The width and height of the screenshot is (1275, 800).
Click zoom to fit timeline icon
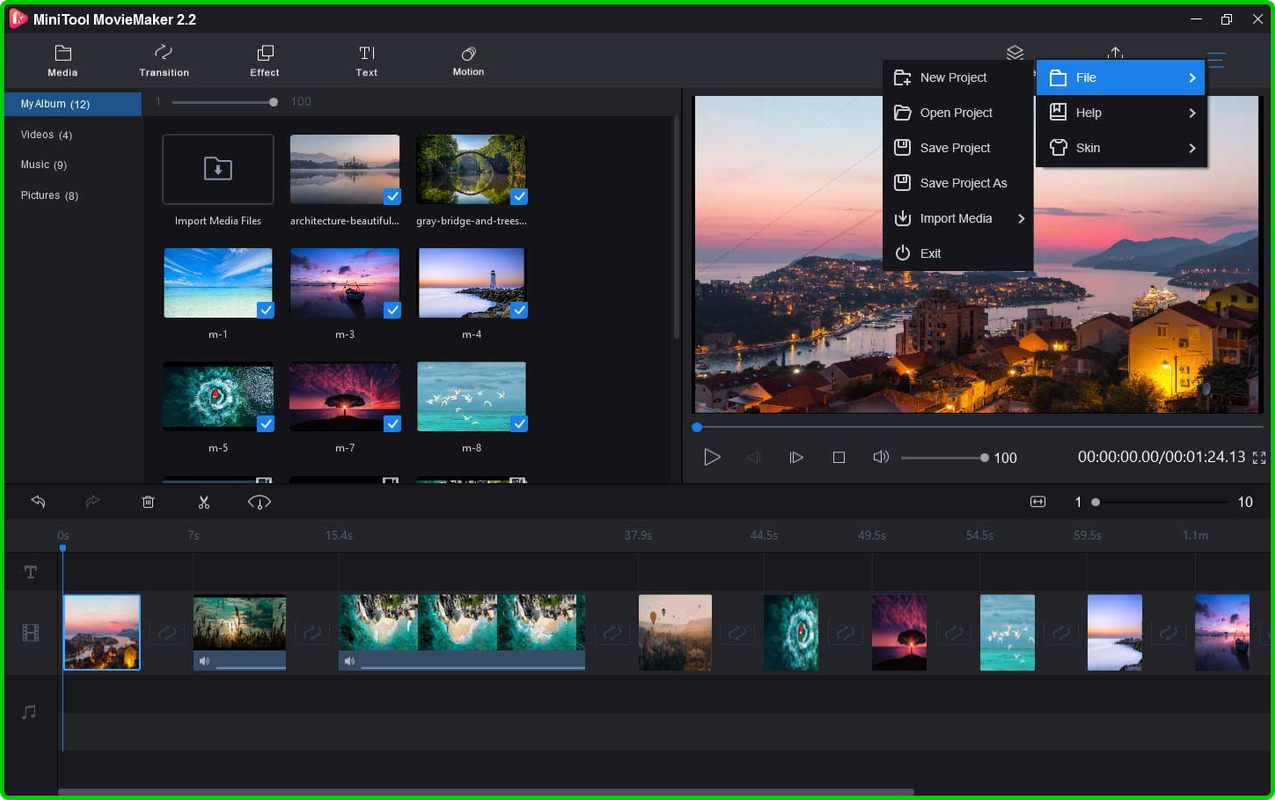tap(1038, 502)
